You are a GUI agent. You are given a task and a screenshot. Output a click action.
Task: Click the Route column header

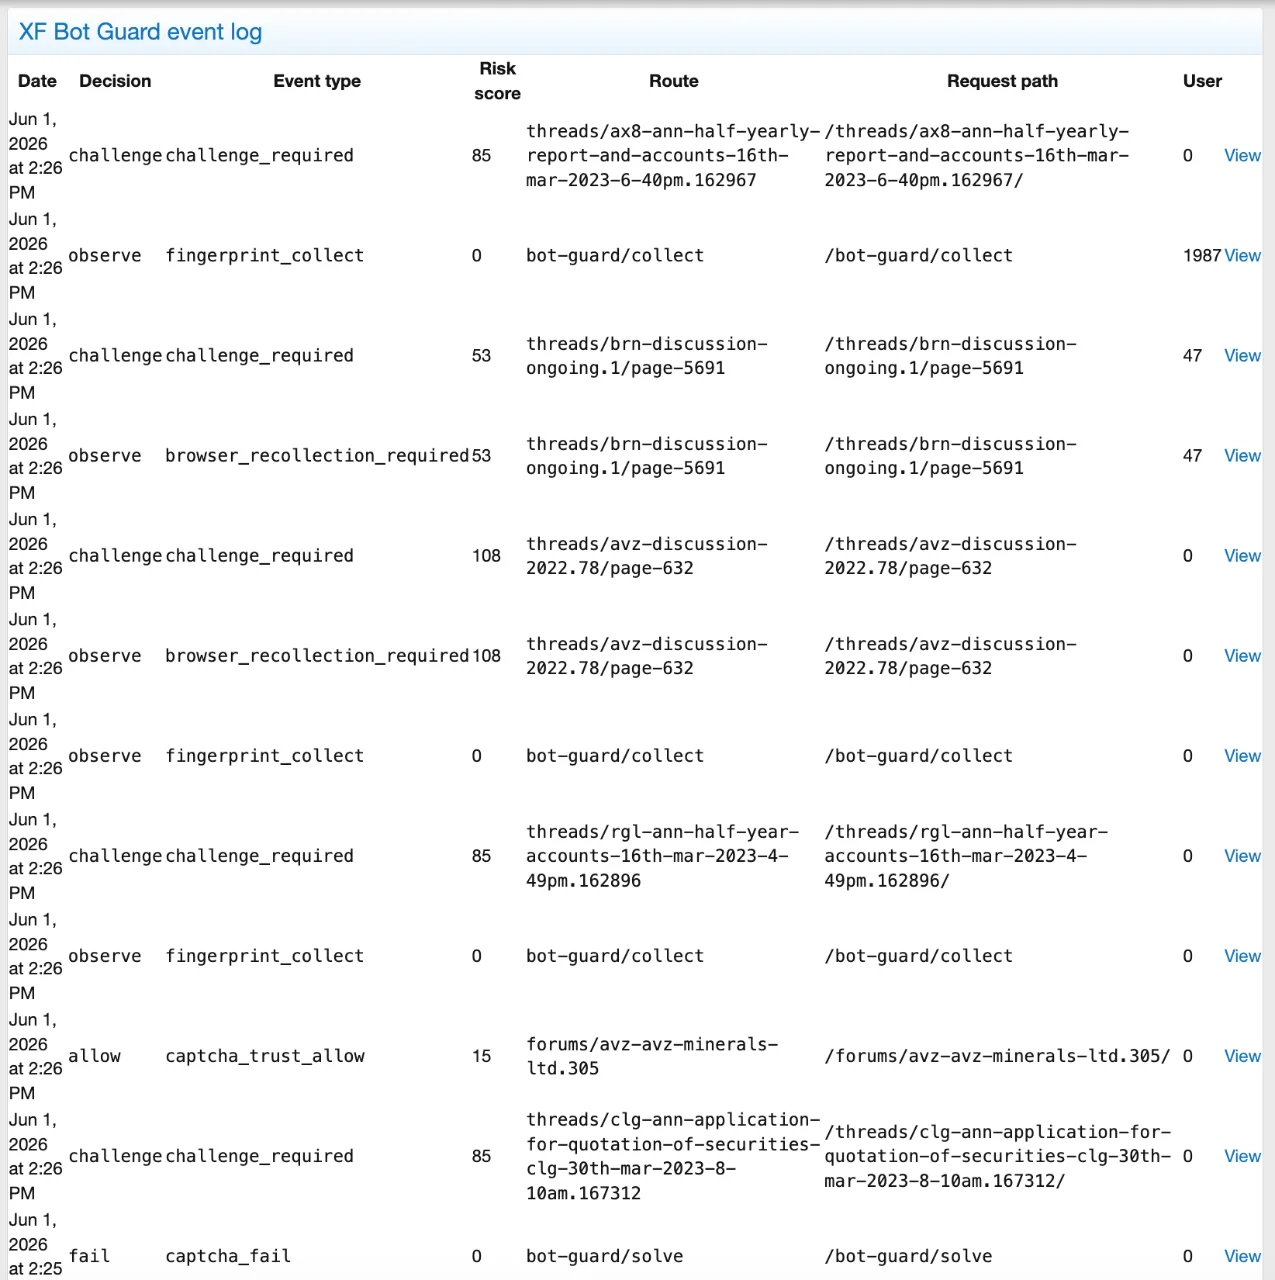pyautogui.click(x=674, y=81)
